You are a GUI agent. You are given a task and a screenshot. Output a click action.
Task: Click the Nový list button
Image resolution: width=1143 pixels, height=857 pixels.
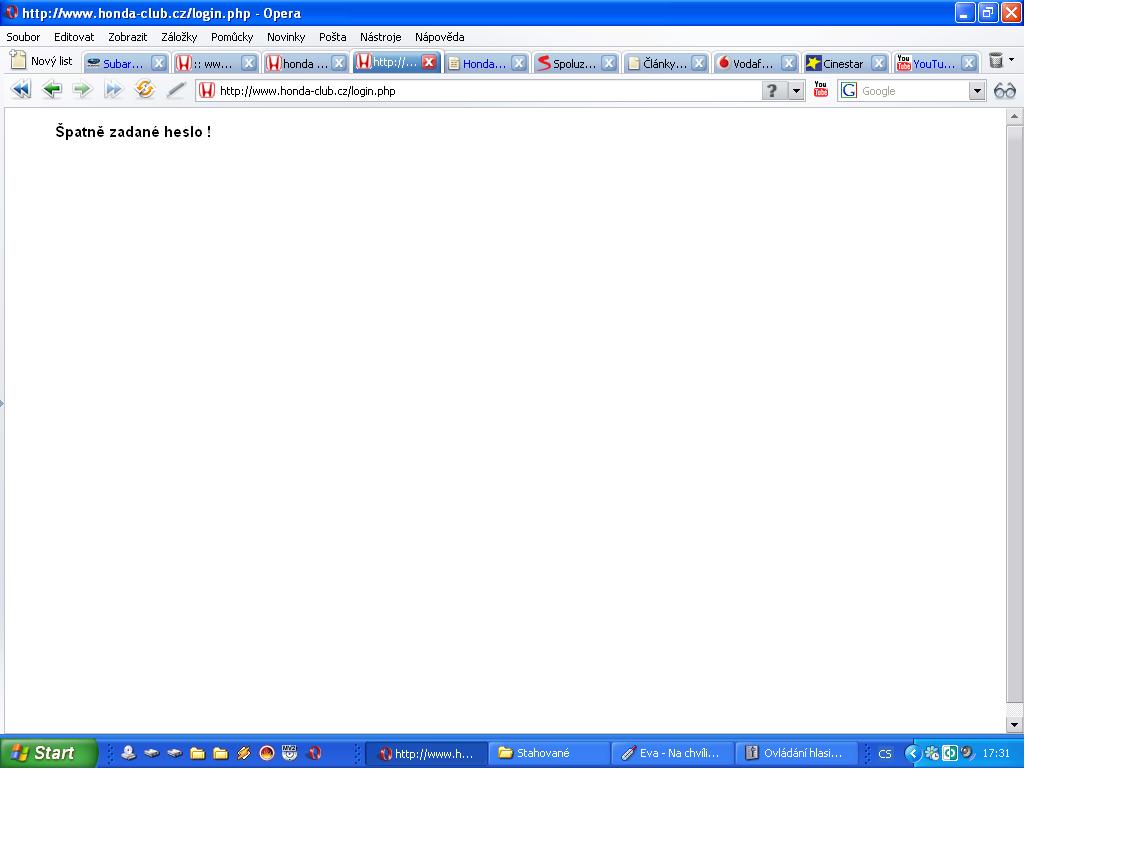pos(41,61)
